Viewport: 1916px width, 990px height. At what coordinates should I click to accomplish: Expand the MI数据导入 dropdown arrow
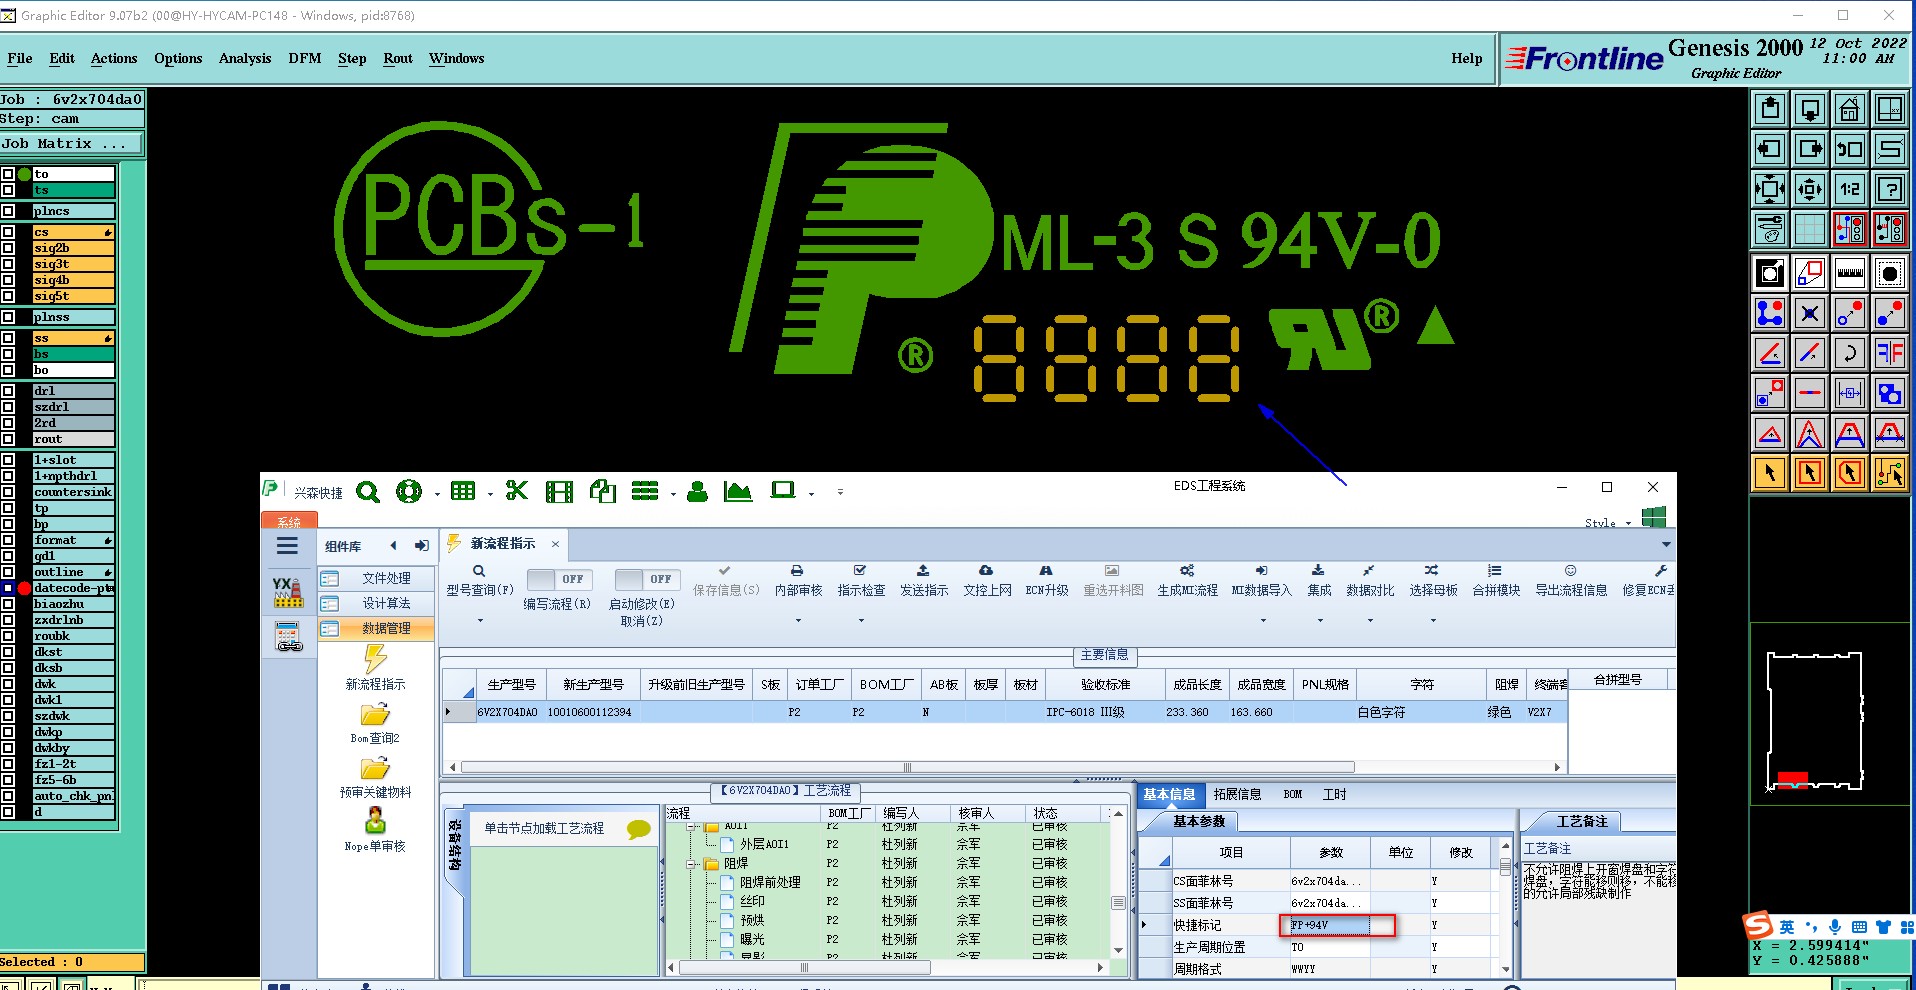(1262, 621)
